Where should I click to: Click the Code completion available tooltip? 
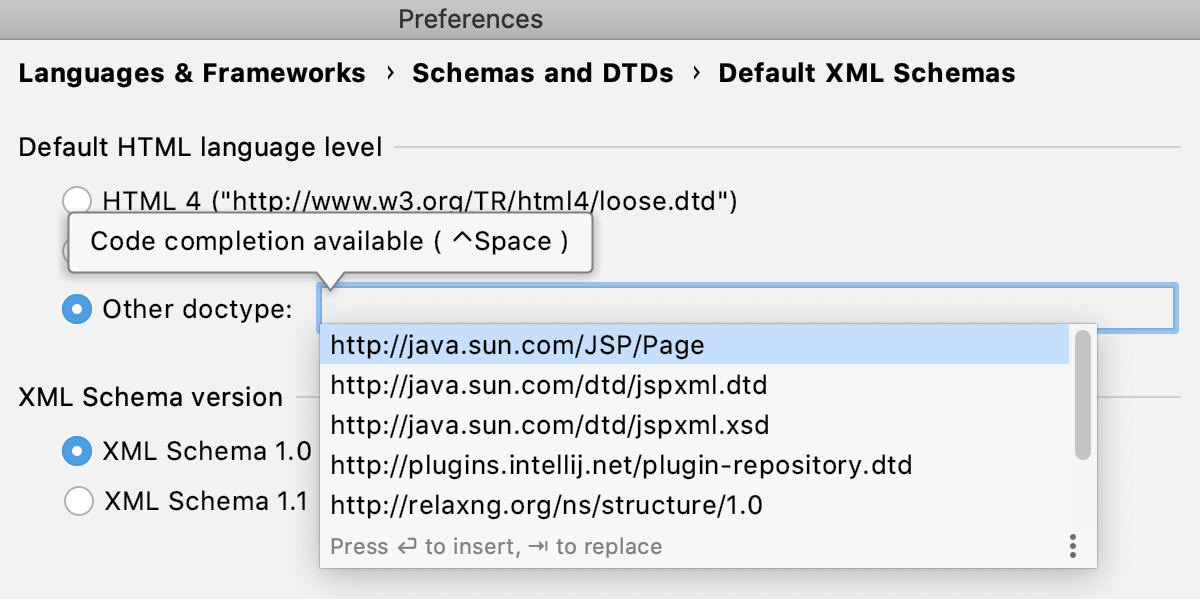coord(330,240)
